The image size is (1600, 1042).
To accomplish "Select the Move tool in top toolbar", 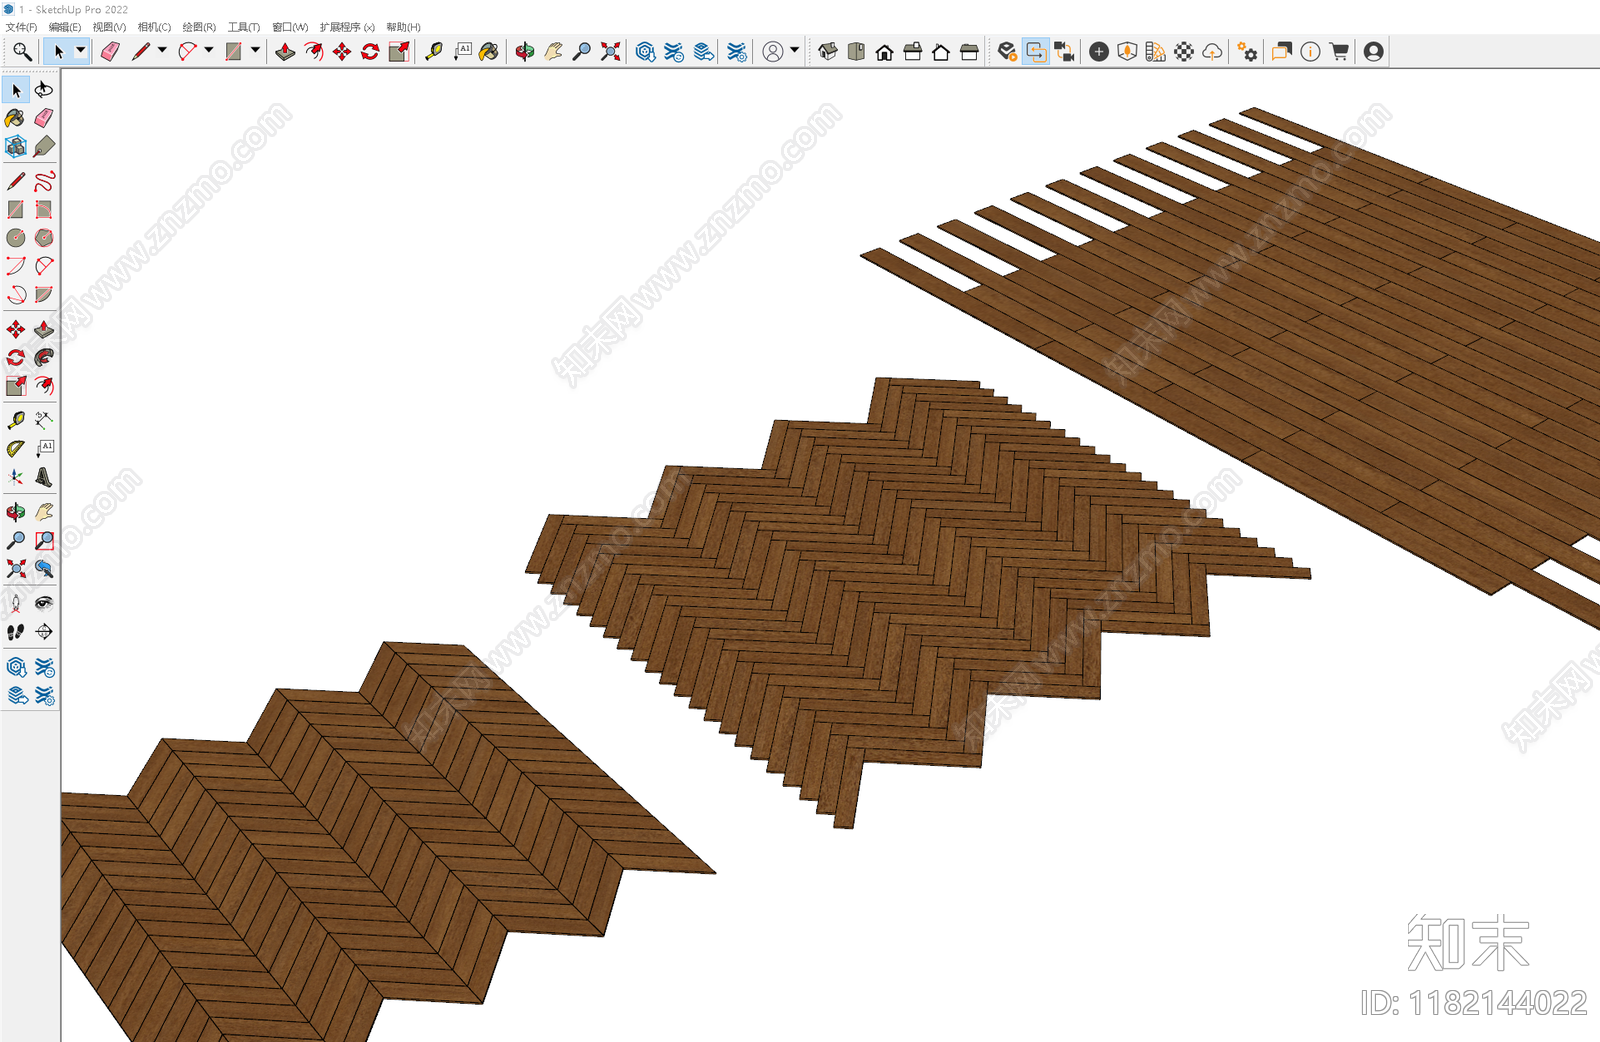I will coord(342,52).
